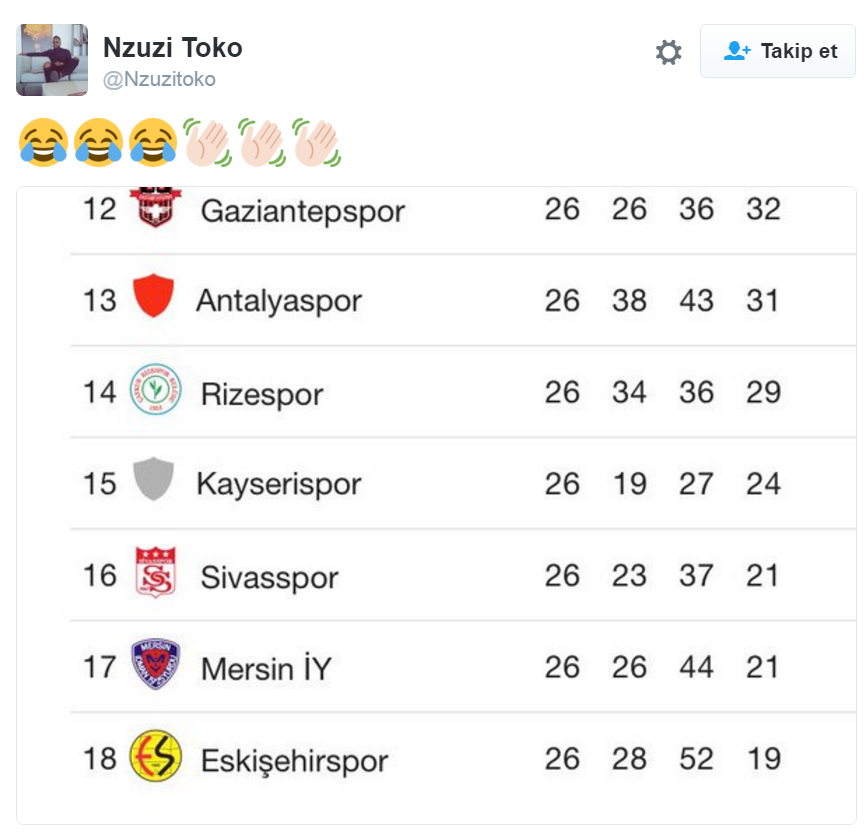867x833 pixels.
Task: Click the Takip et follow button
Action: pyautogui.click(x=778, y=51)
